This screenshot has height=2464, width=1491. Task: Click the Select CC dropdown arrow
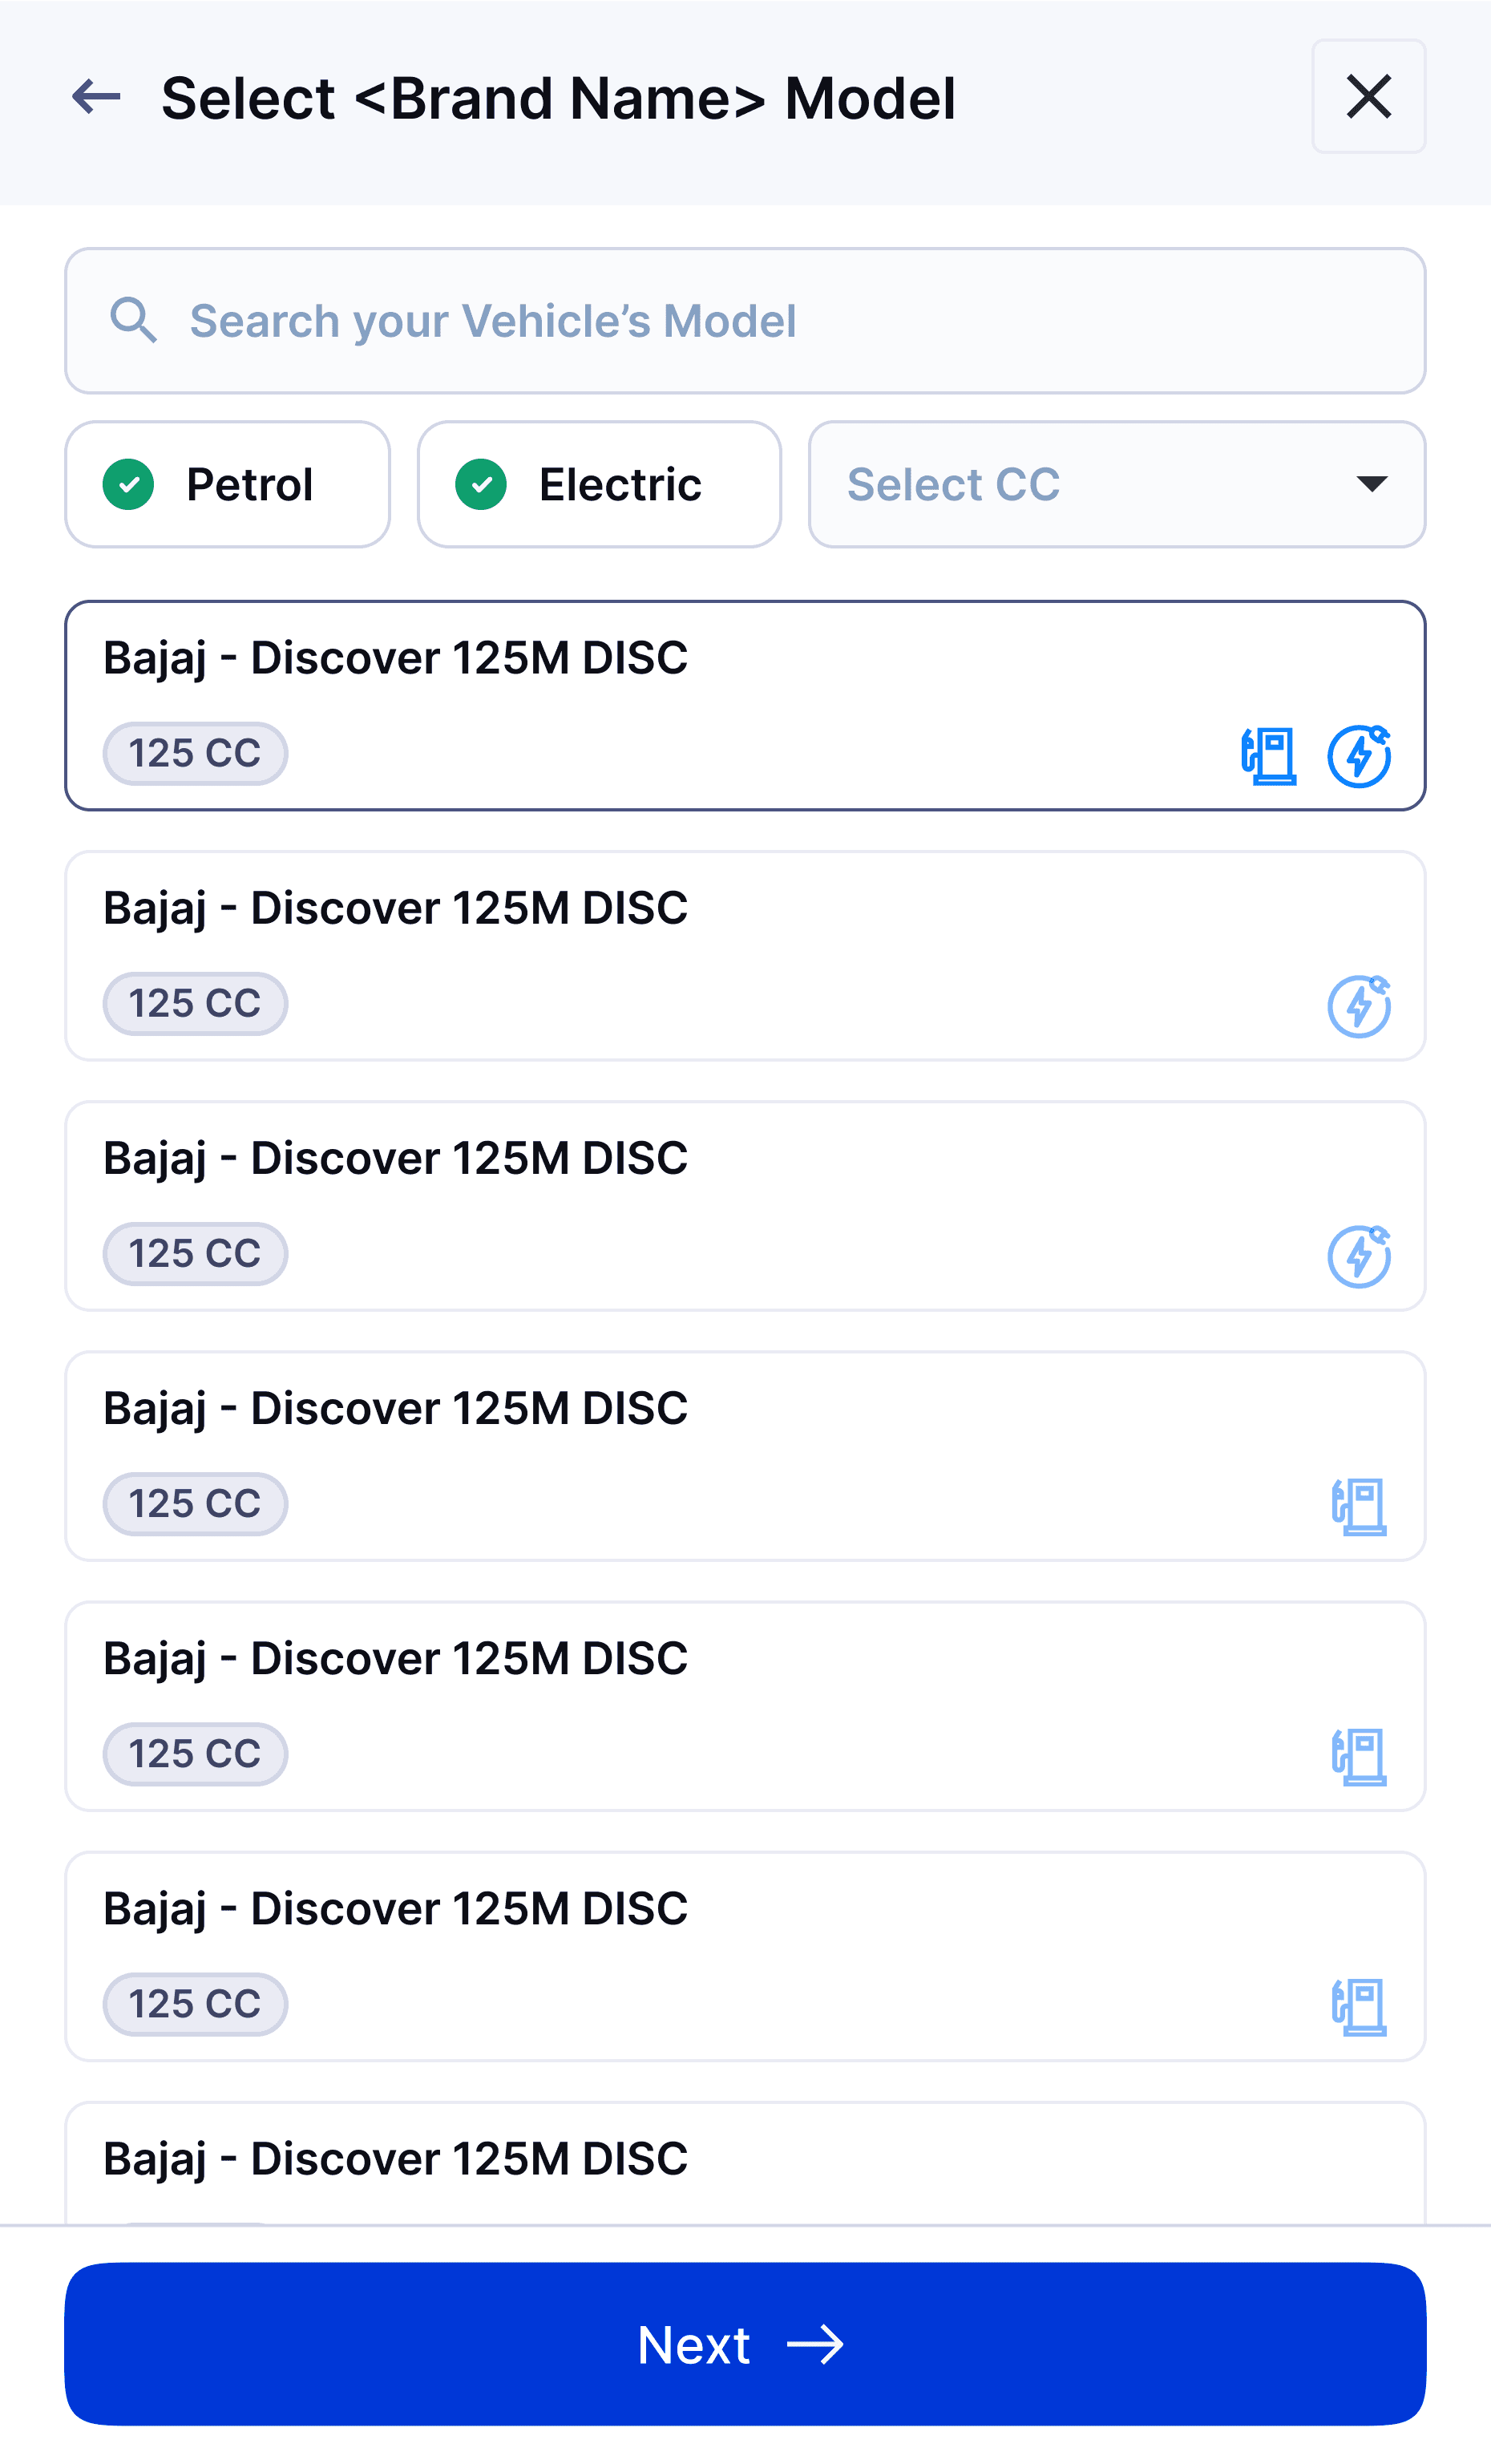[x=1371, y=485]
